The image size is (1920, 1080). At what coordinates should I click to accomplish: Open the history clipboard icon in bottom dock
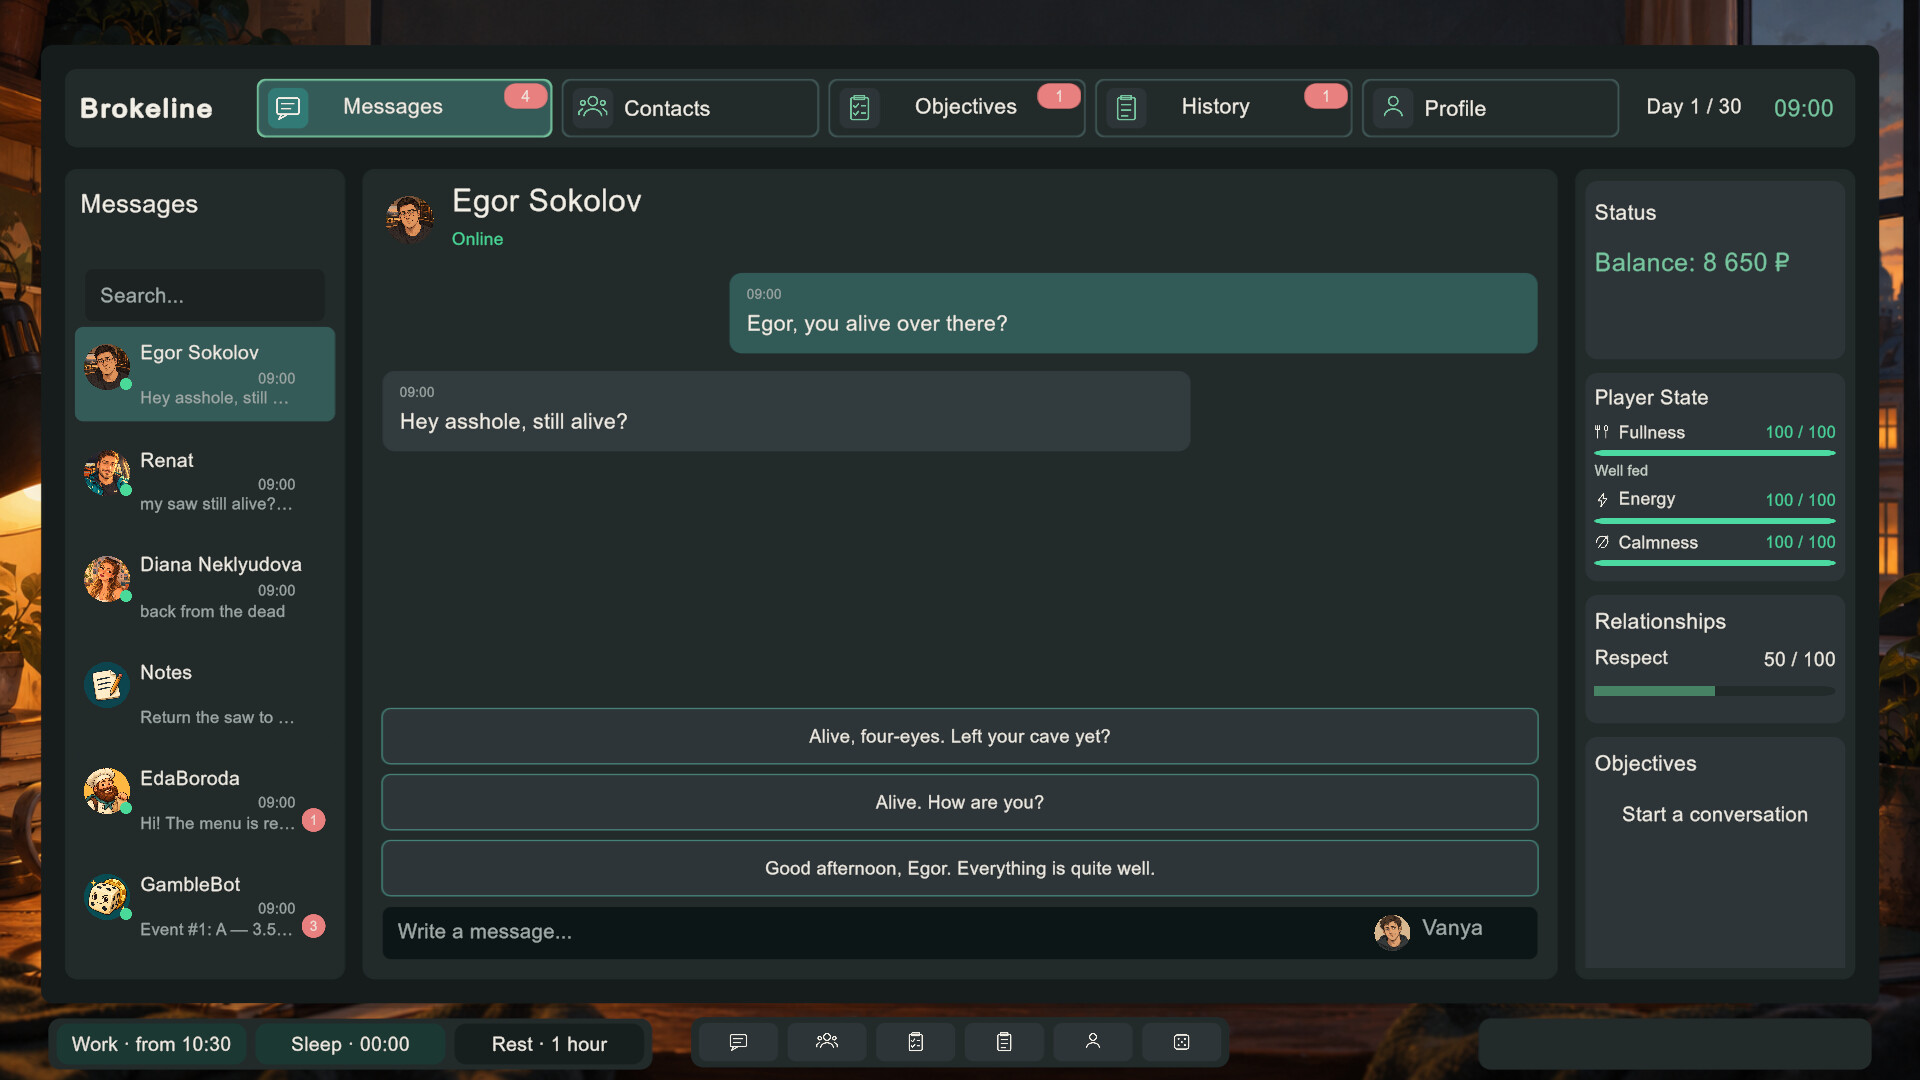click(x=1004, y=1042)
